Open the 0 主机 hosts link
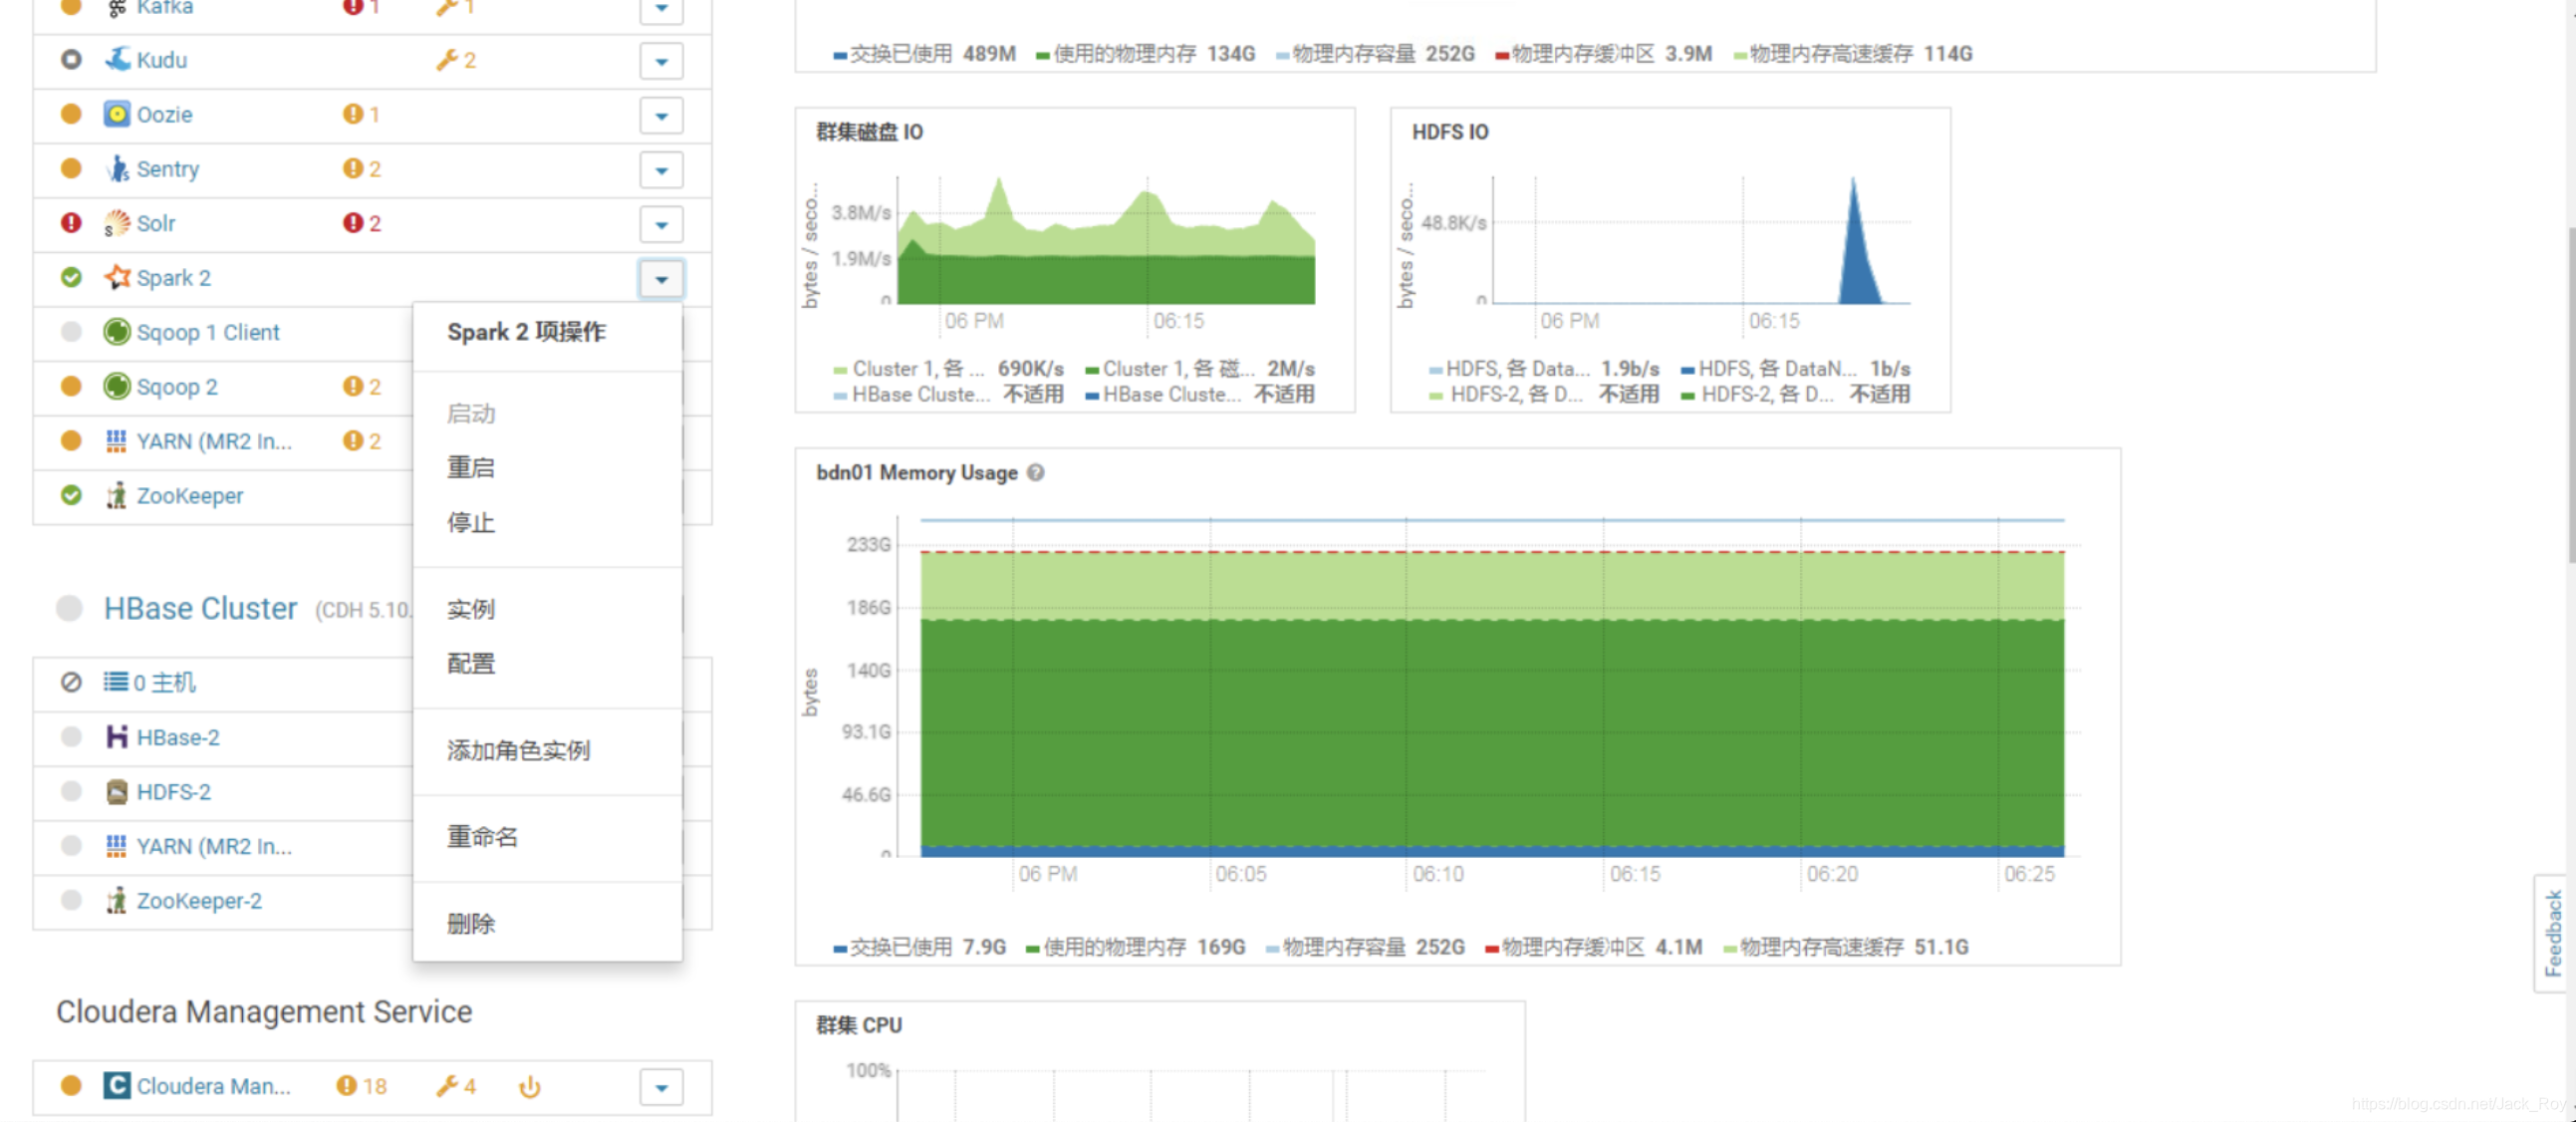Viewport: 2576px width, 1122px height. [165, 682]
